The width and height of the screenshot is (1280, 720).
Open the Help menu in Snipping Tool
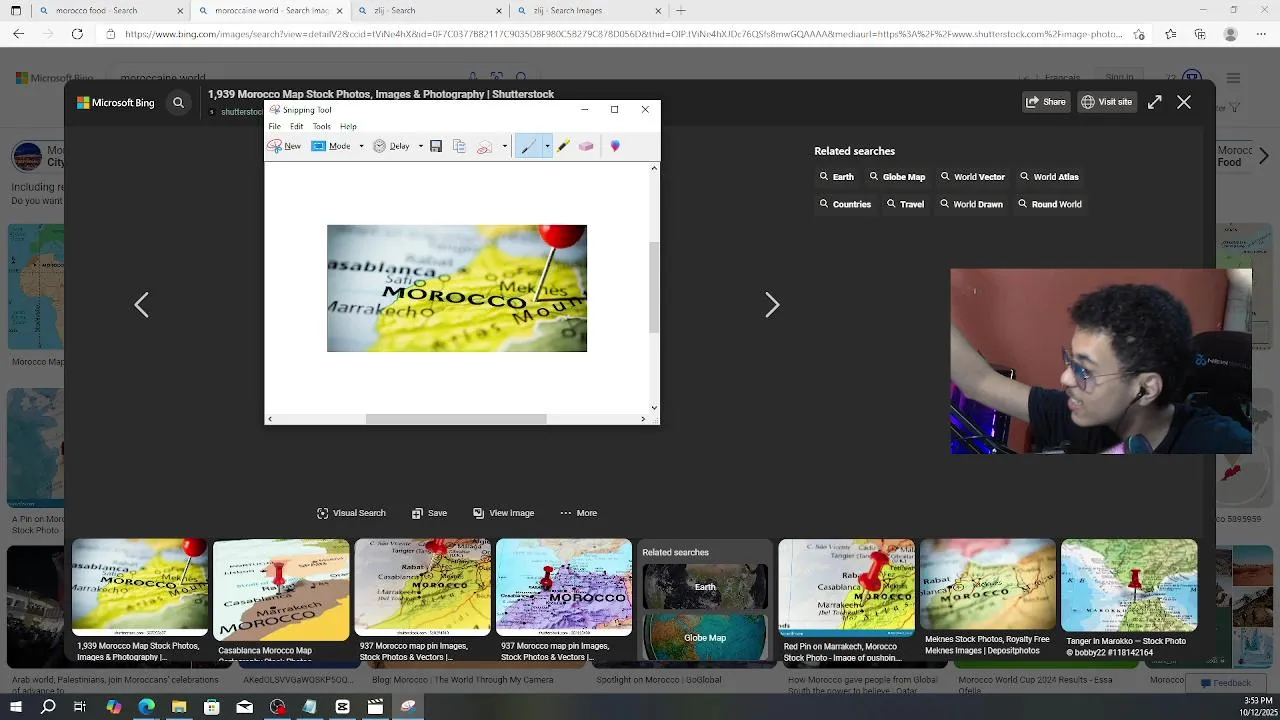point(348,127)
